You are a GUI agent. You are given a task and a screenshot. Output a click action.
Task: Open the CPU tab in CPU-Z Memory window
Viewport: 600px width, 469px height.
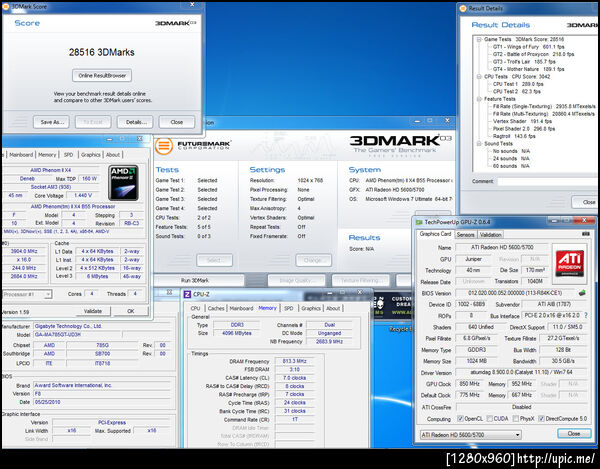[196, 308]
